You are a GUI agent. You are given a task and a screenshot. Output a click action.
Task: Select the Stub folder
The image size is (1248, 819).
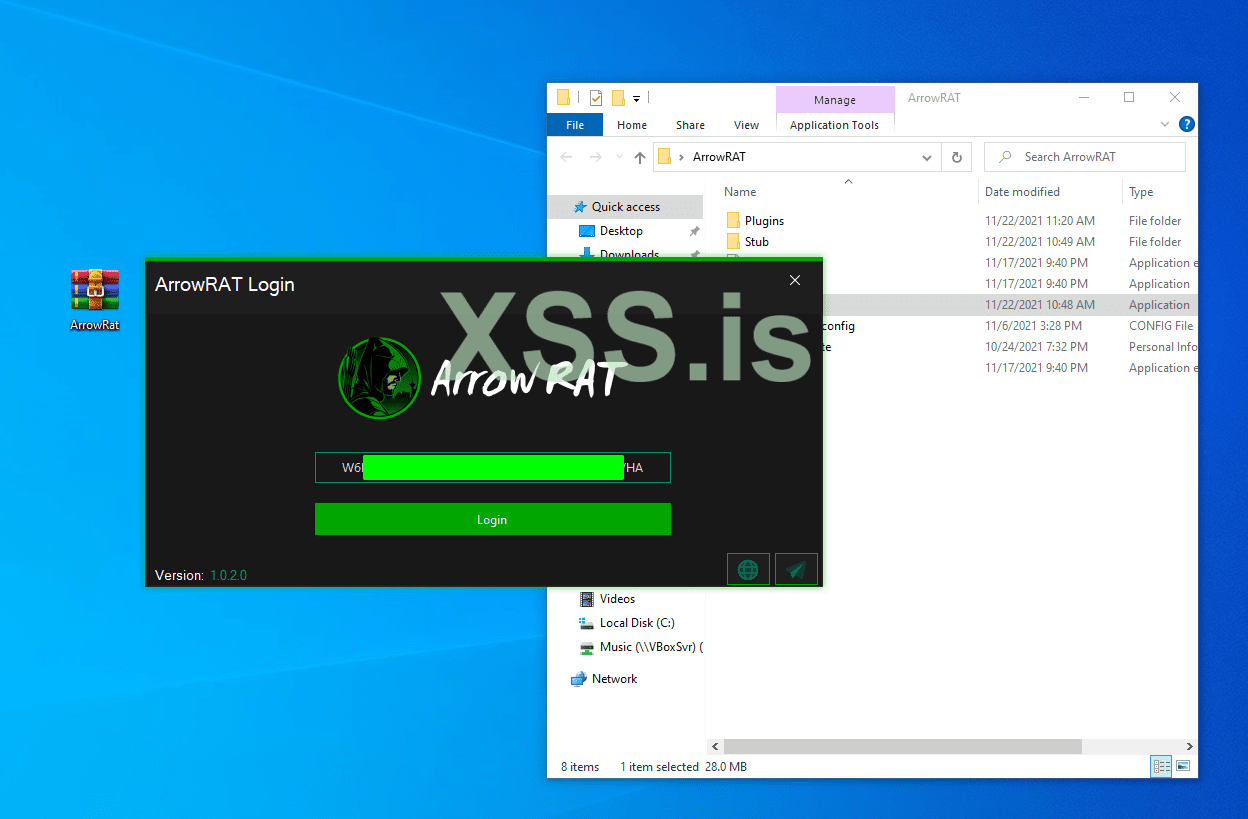point(757,242)
